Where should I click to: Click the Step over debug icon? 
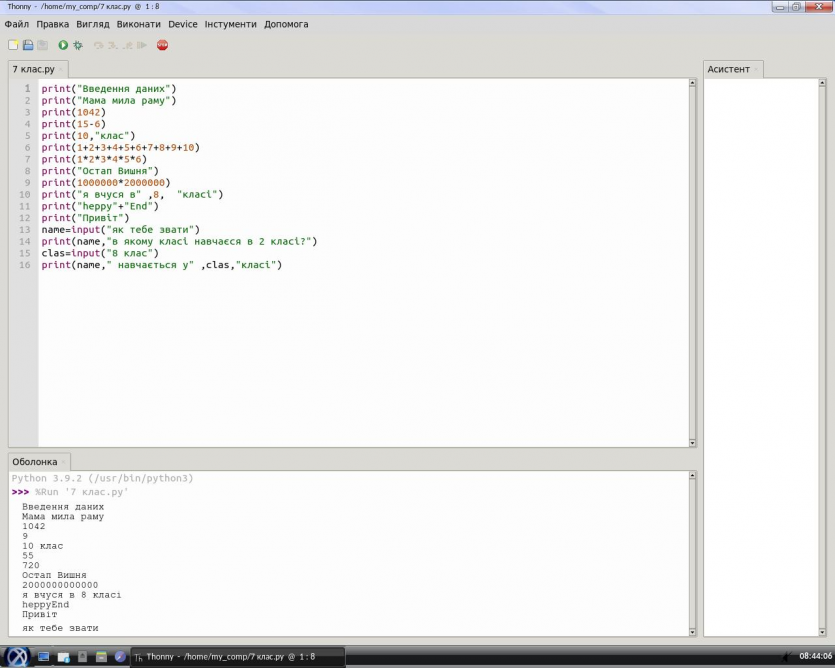[98, 45]
